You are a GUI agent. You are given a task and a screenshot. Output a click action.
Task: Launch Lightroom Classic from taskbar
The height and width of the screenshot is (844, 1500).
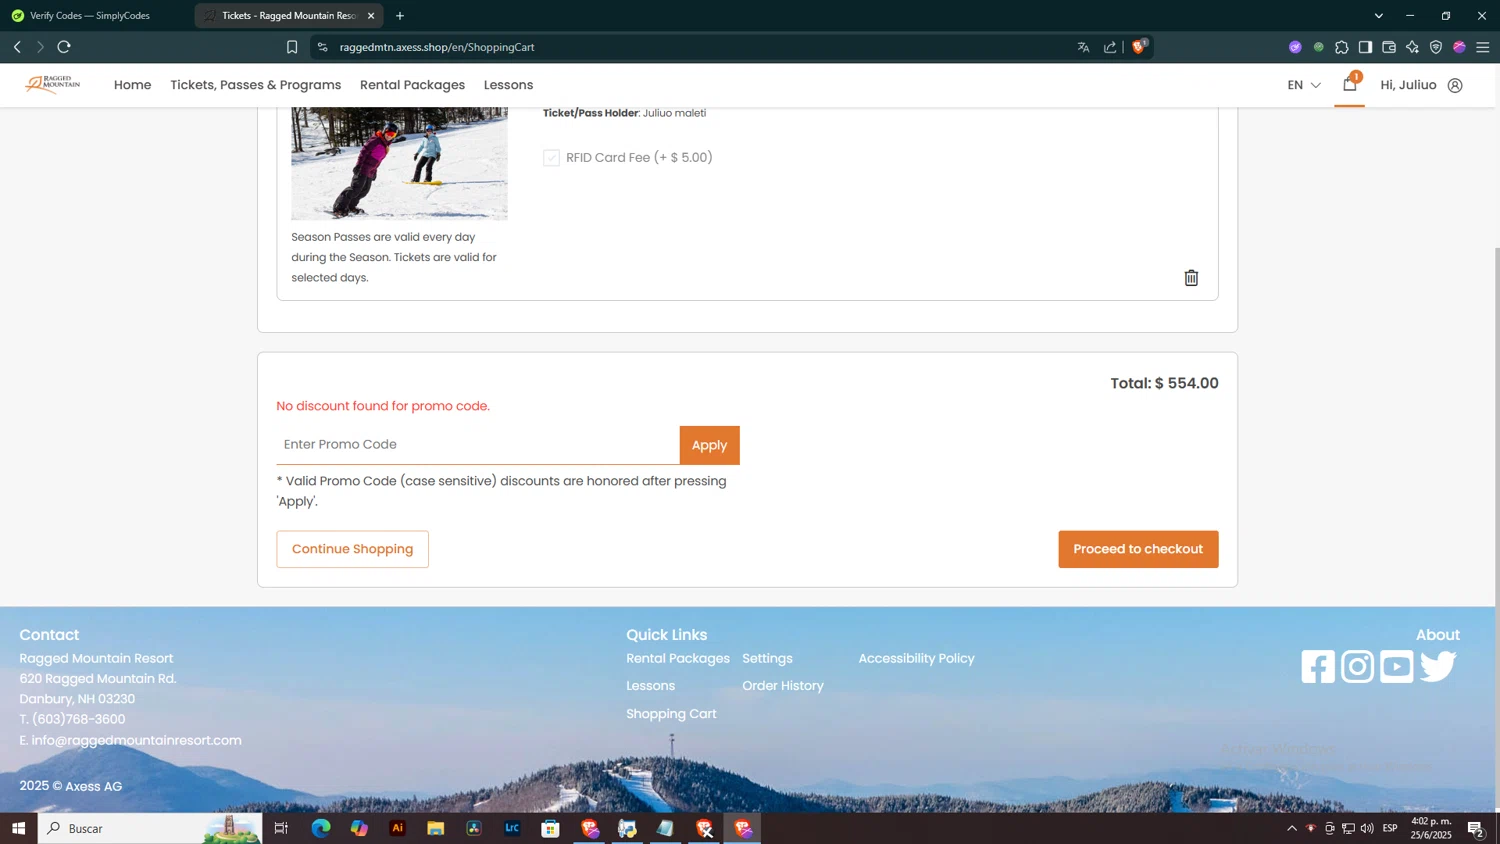pos(512,828)
